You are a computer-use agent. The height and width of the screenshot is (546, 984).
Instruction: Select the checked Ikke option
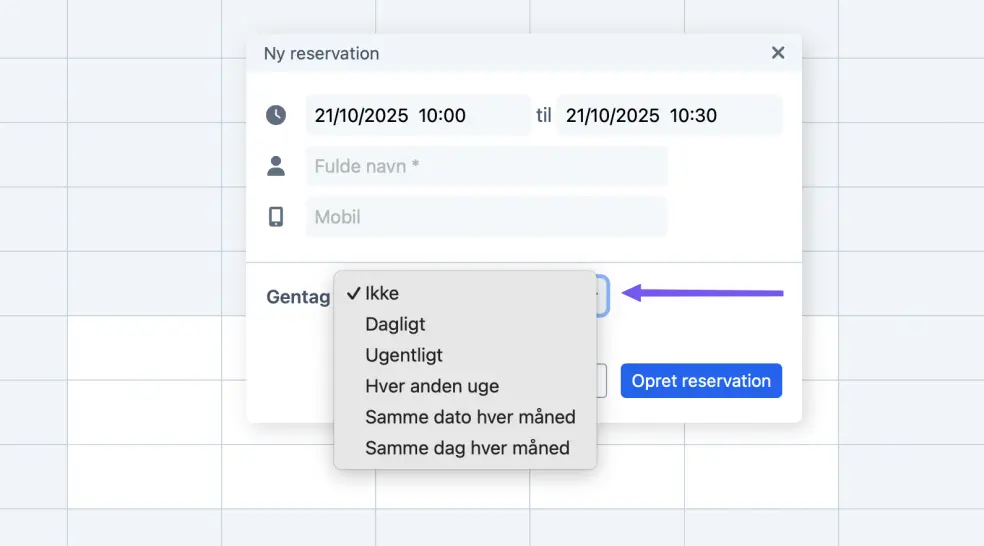[382, 293]
